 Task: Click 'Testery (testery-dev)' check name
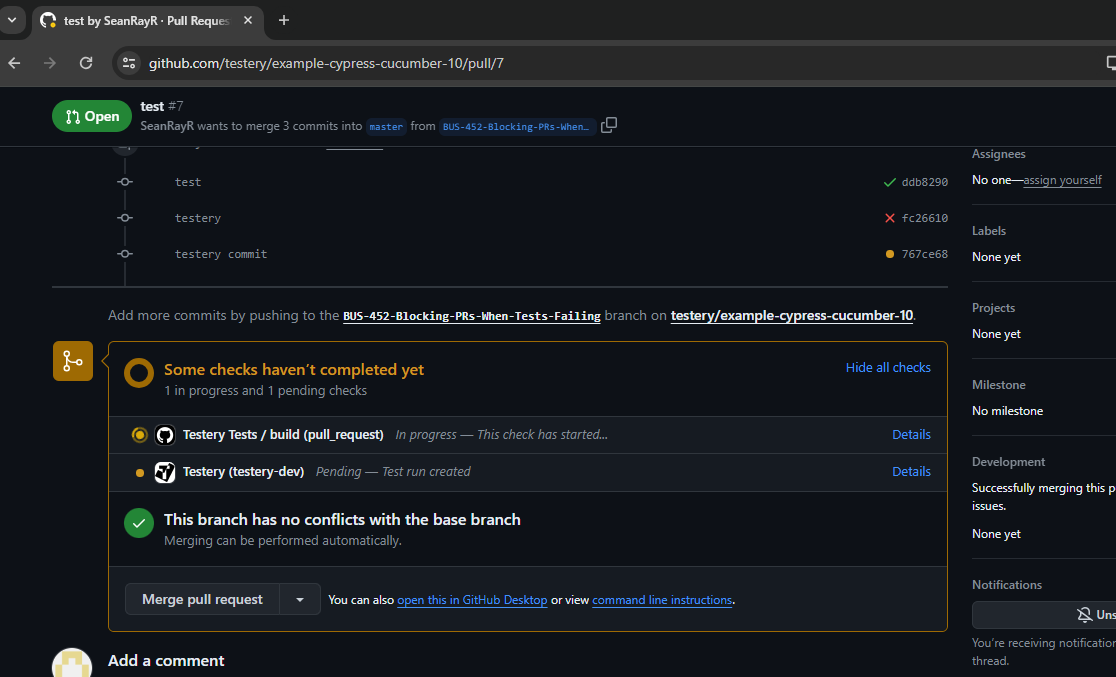(243, 472)
